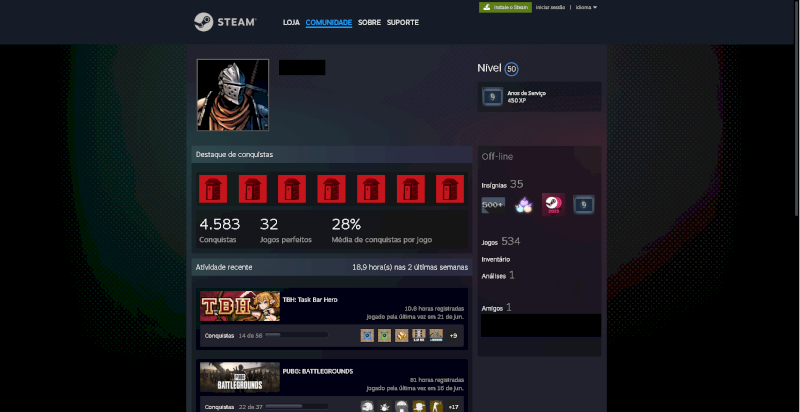Open the SOBRE page
800x412 pixels.
coord(369,22)
